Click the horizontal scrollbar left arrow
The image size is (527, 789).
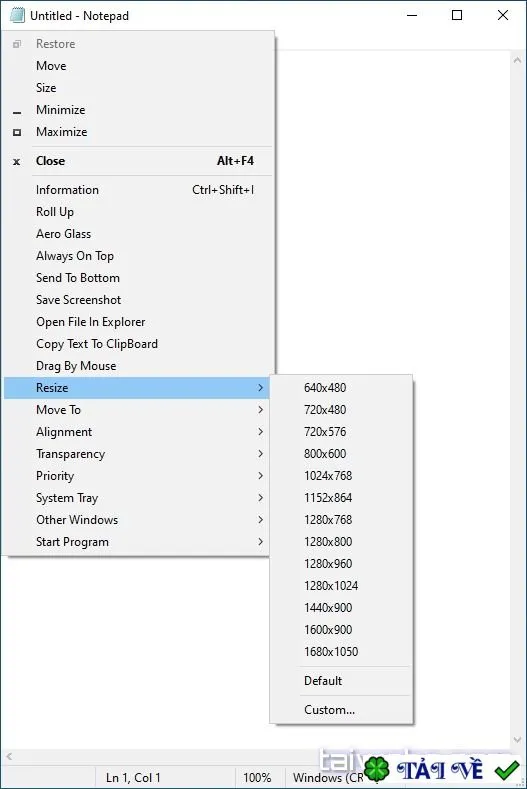(x=9, y=756)
